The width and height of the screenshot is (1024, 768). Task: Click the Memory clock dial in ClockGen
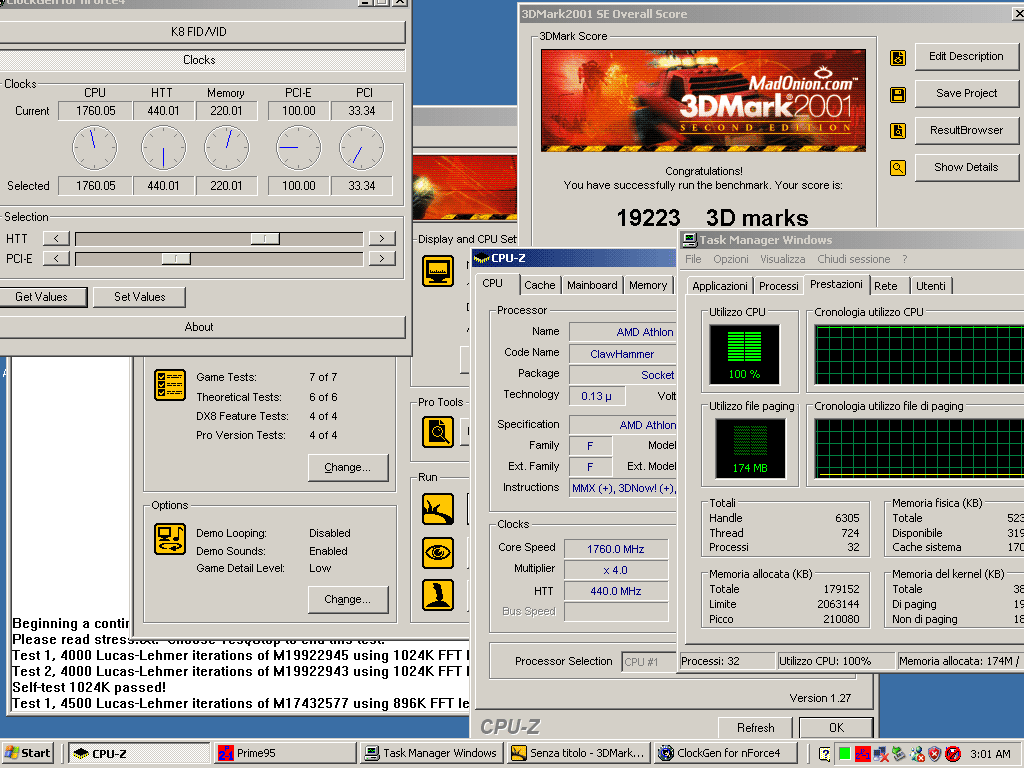[x=227, y=148]
